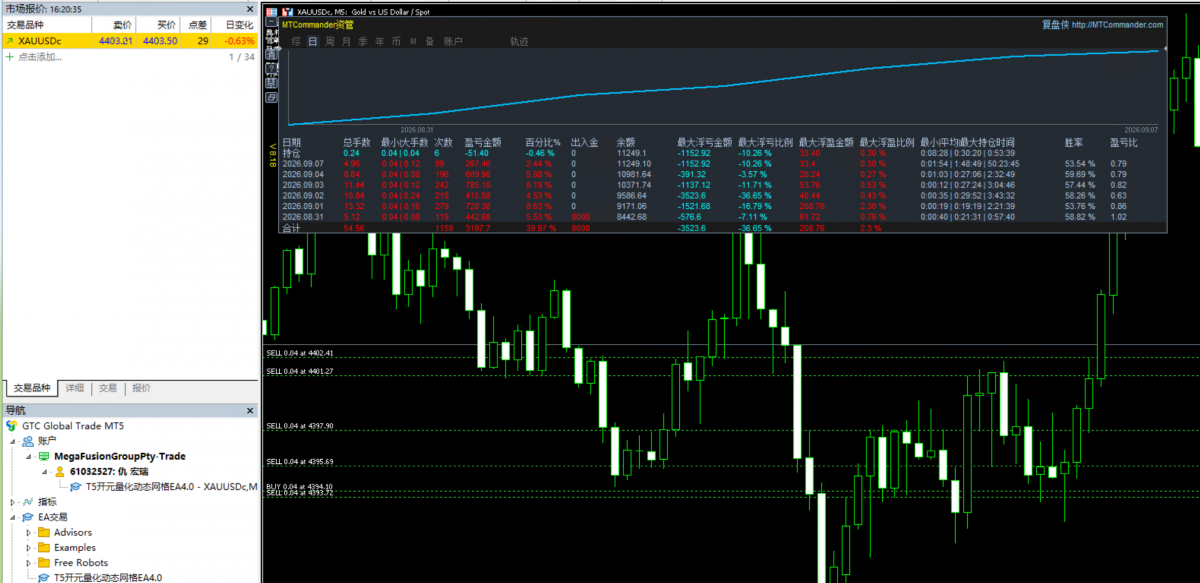Collapse the 账户 accounts tree node
Image resolution: width=1200 pixels, height=583 pixels.
(12, 441)
